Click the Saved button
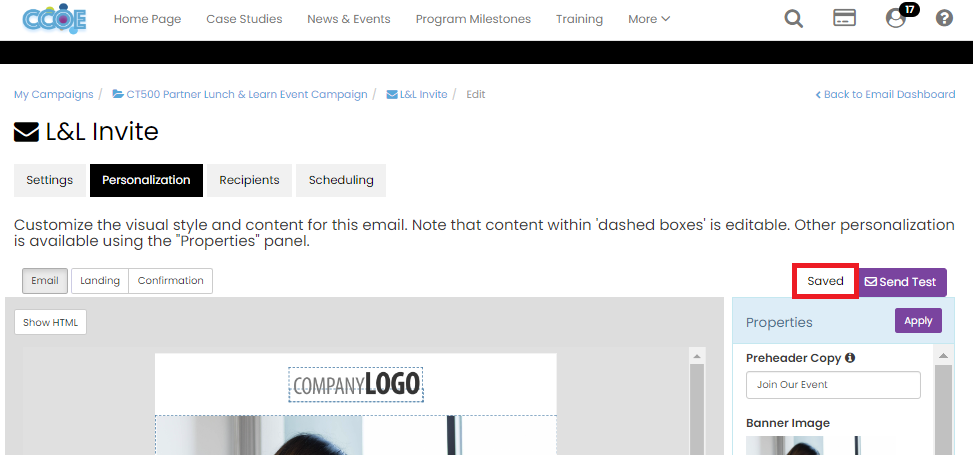Image resolution: width=973 pixels, height=455 pixels. click(825, 281)
